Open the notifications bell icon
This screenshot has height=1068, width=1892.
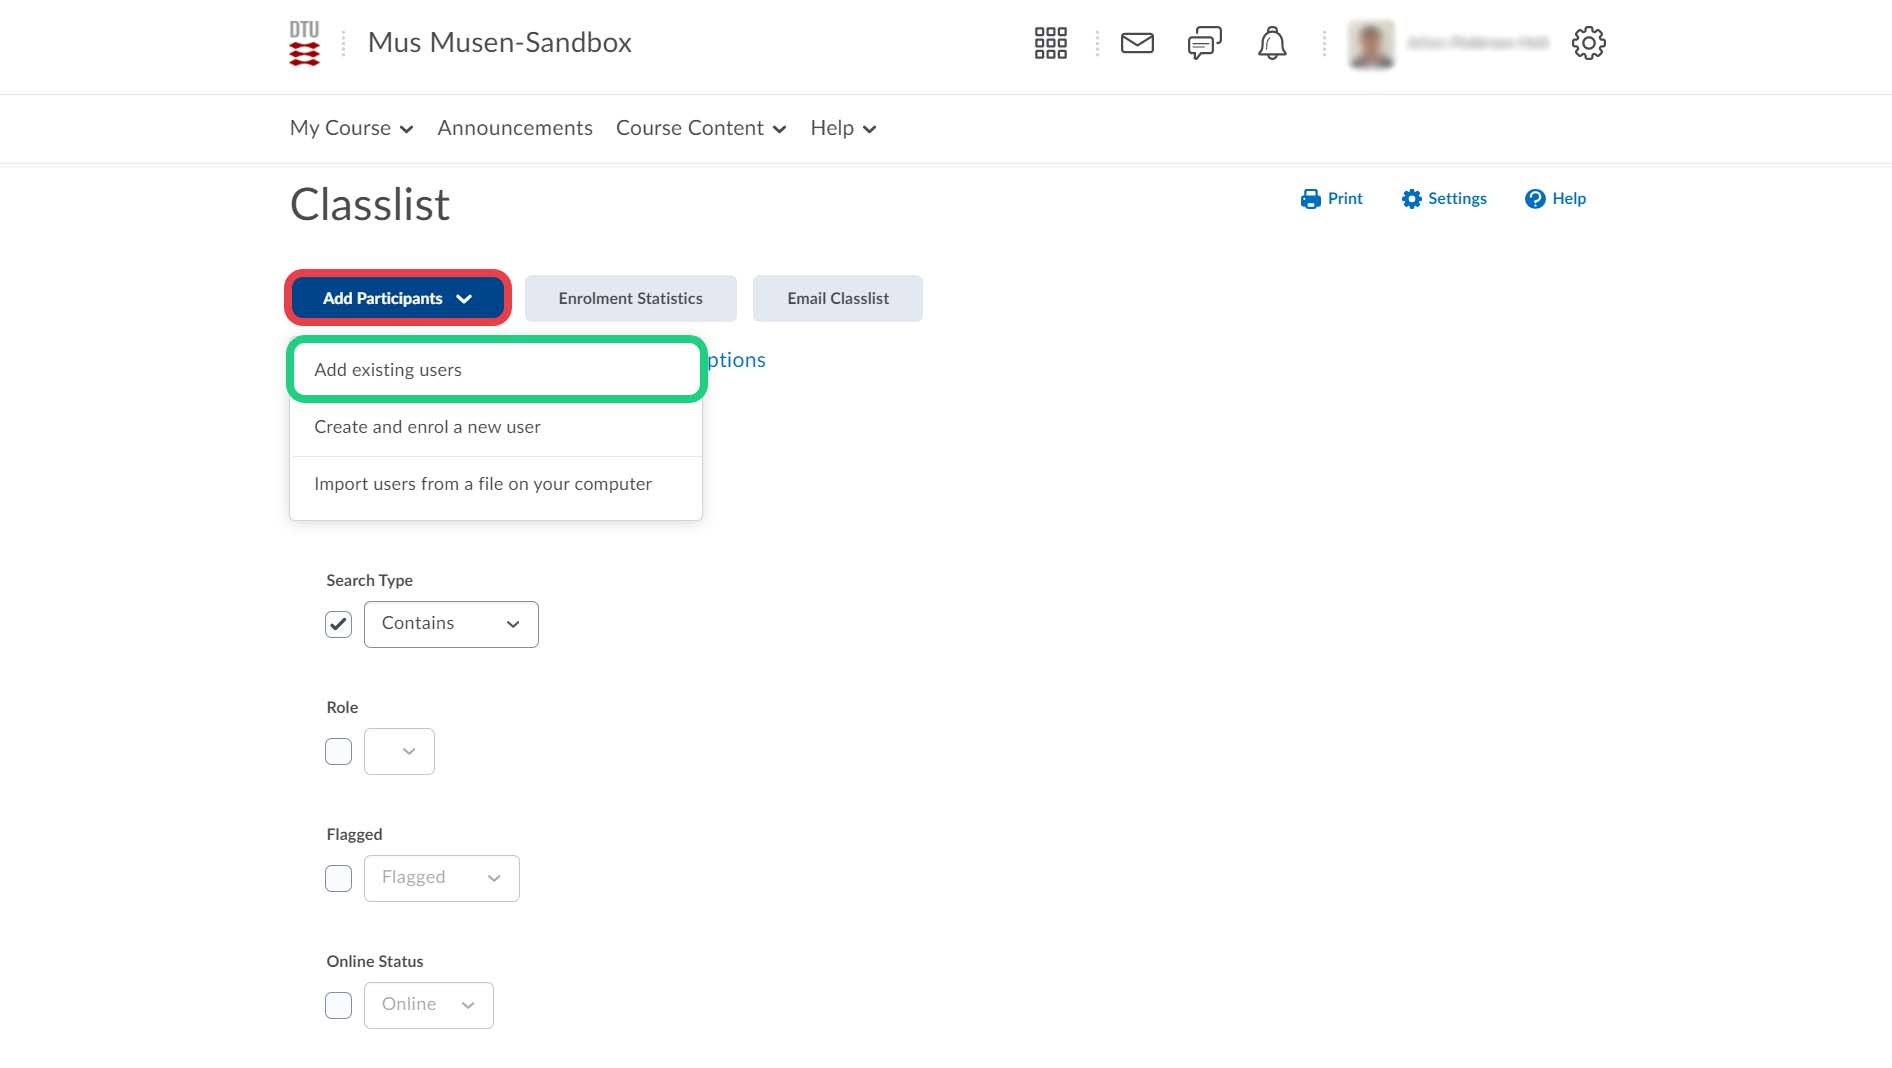click(1271, 43)
